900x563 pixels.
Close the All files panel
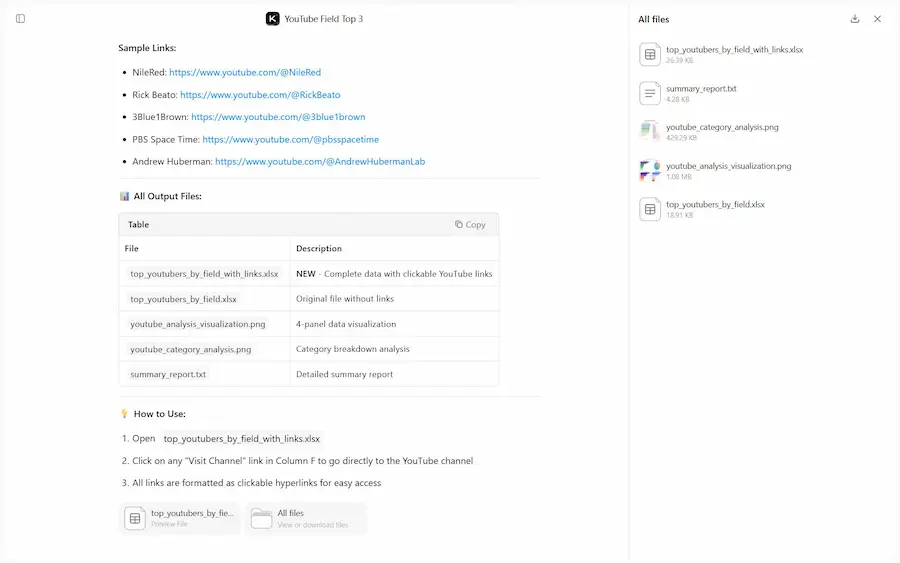point(877,19)
